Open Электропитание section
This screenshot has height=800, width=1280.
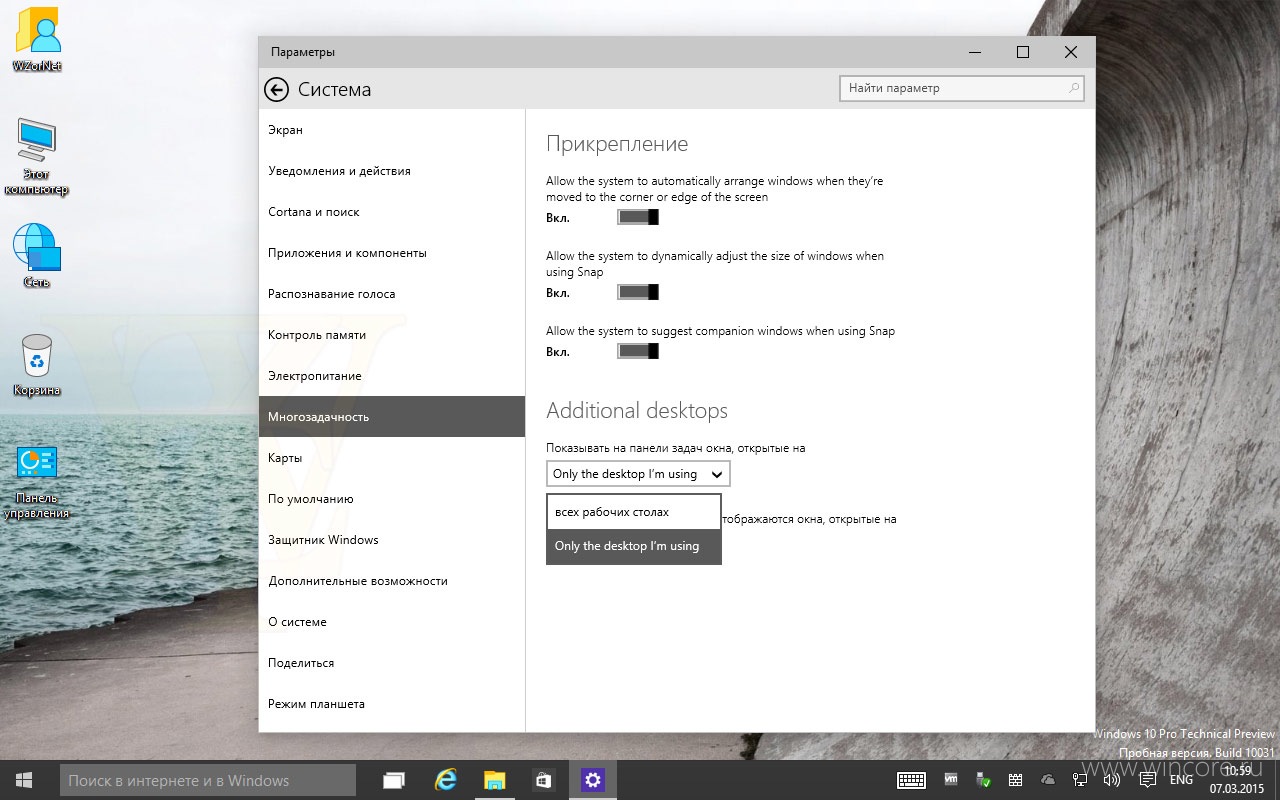(392, 376)
